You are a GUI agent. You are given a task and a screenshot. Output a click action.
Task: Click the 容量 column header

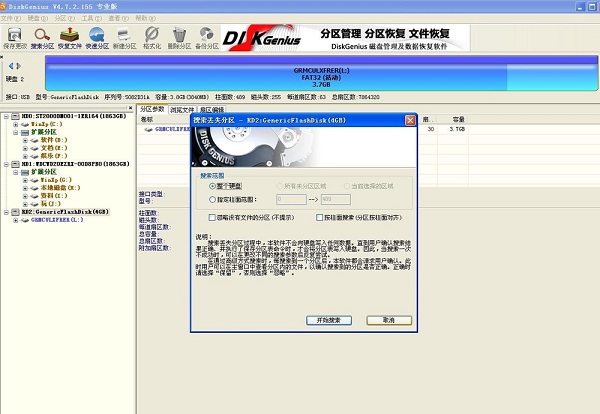pos(458,120)
